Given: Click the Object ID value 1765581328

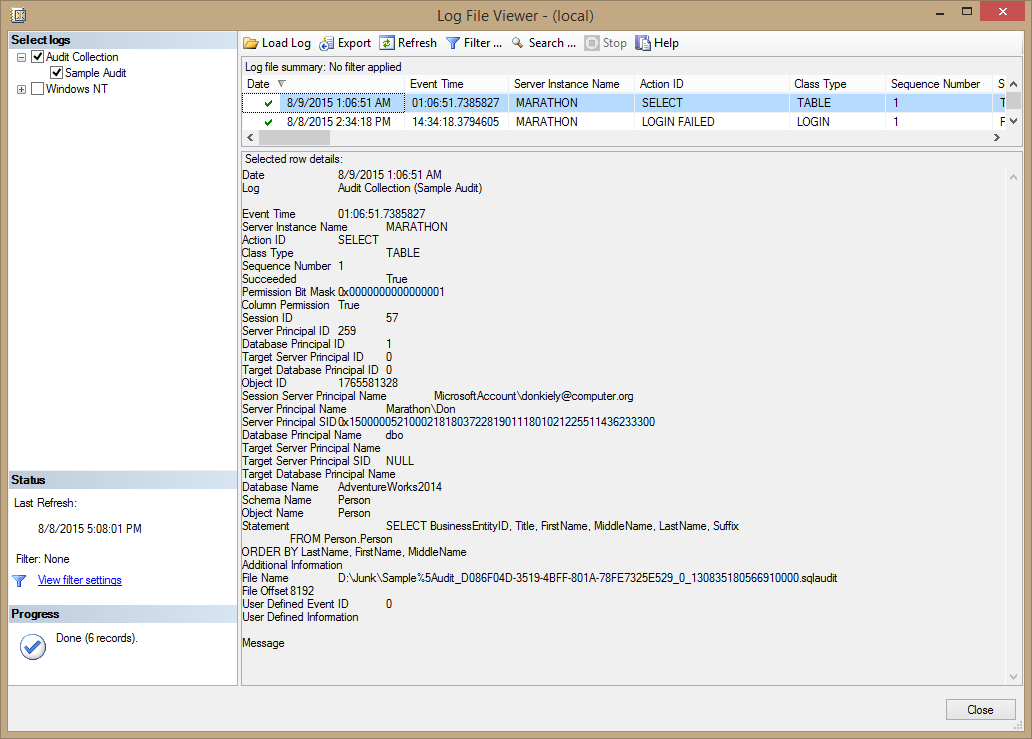Looking at the screenshot, I should click(368, 383).
